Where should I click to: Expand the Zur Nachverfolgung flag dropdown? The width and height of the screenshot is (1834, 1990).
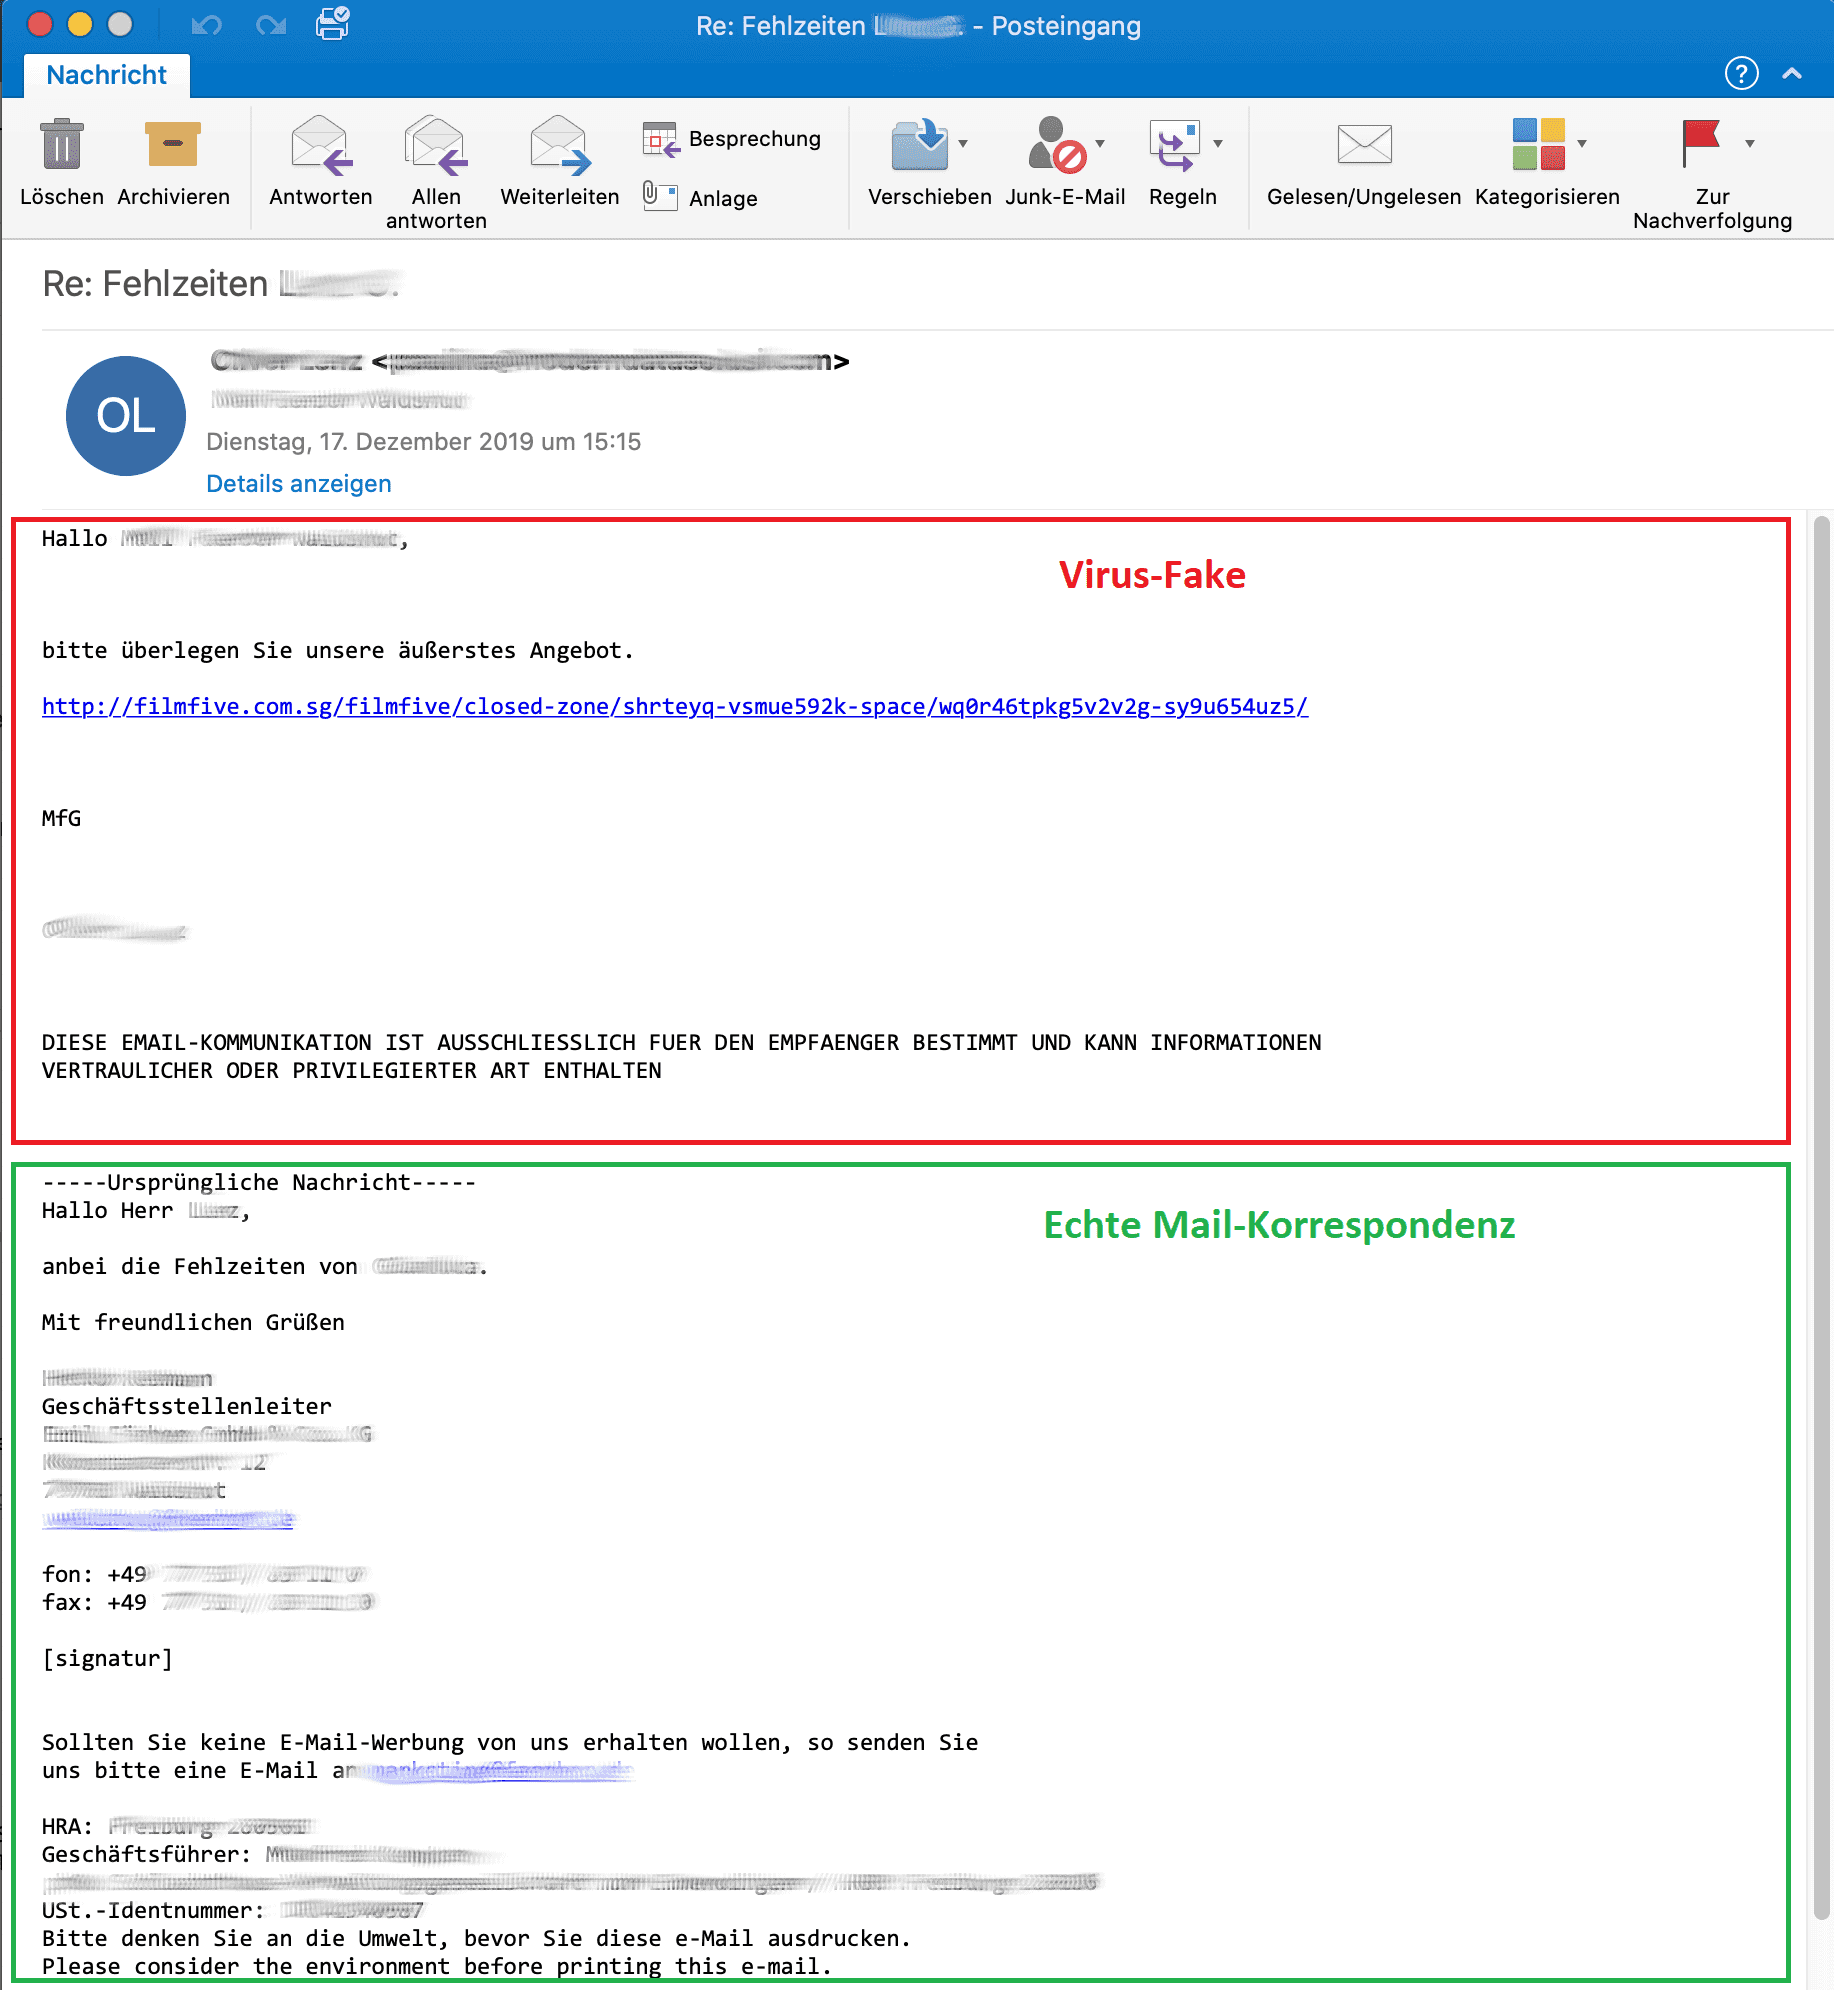(x=1750, y=144)
